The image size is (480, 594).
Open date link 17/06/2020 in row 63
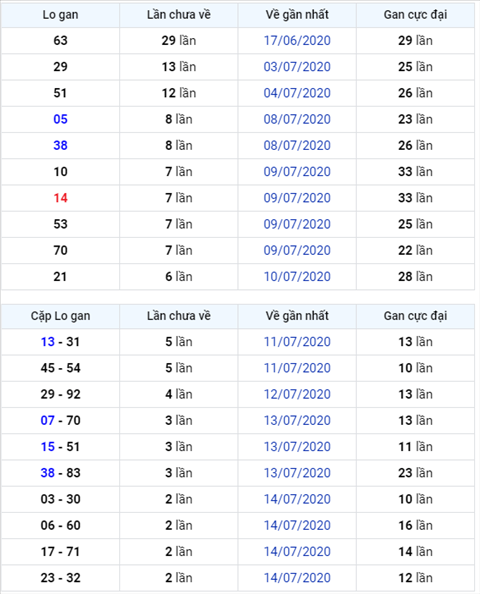pos(297,41)
